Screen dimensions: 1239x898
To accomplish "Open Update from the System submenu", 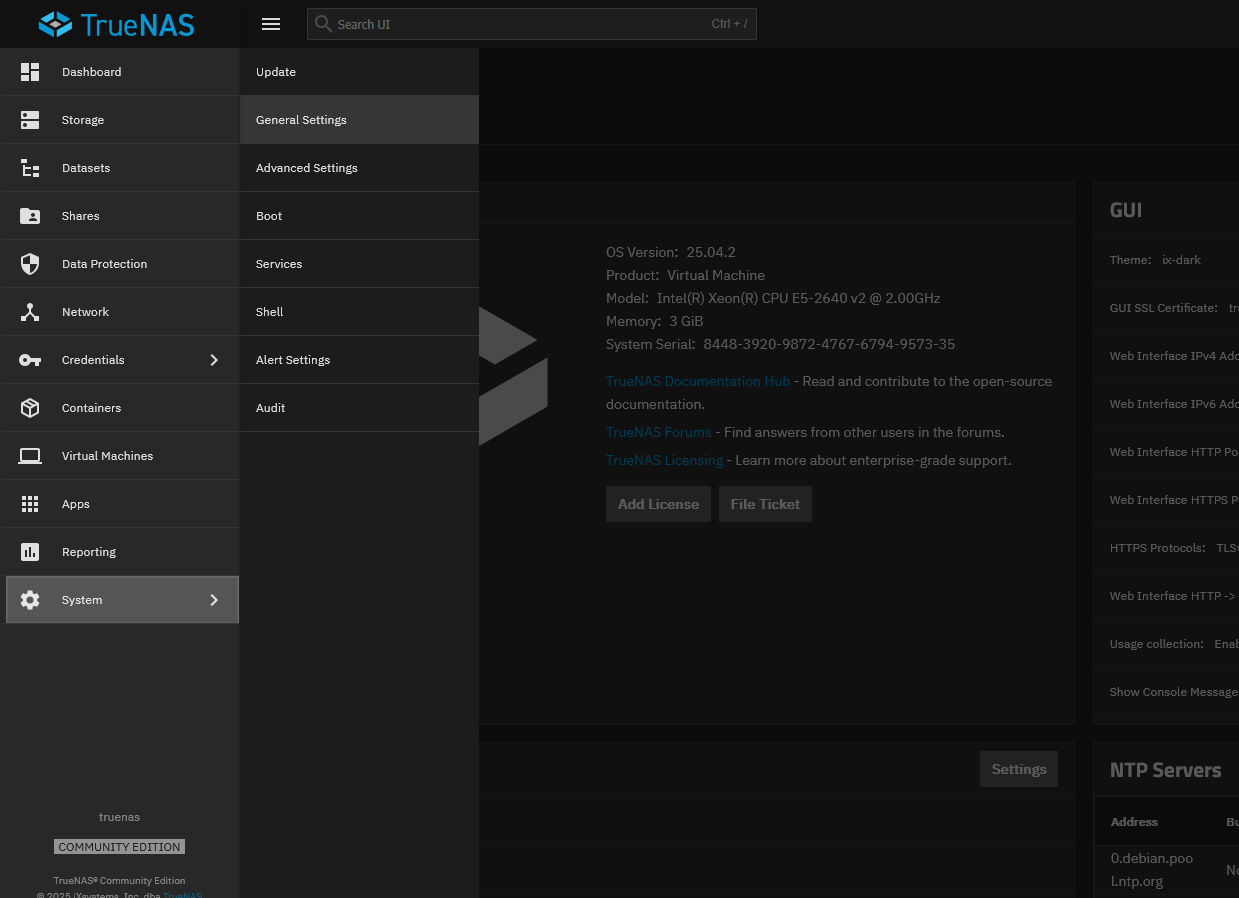I will click(359, 72).
